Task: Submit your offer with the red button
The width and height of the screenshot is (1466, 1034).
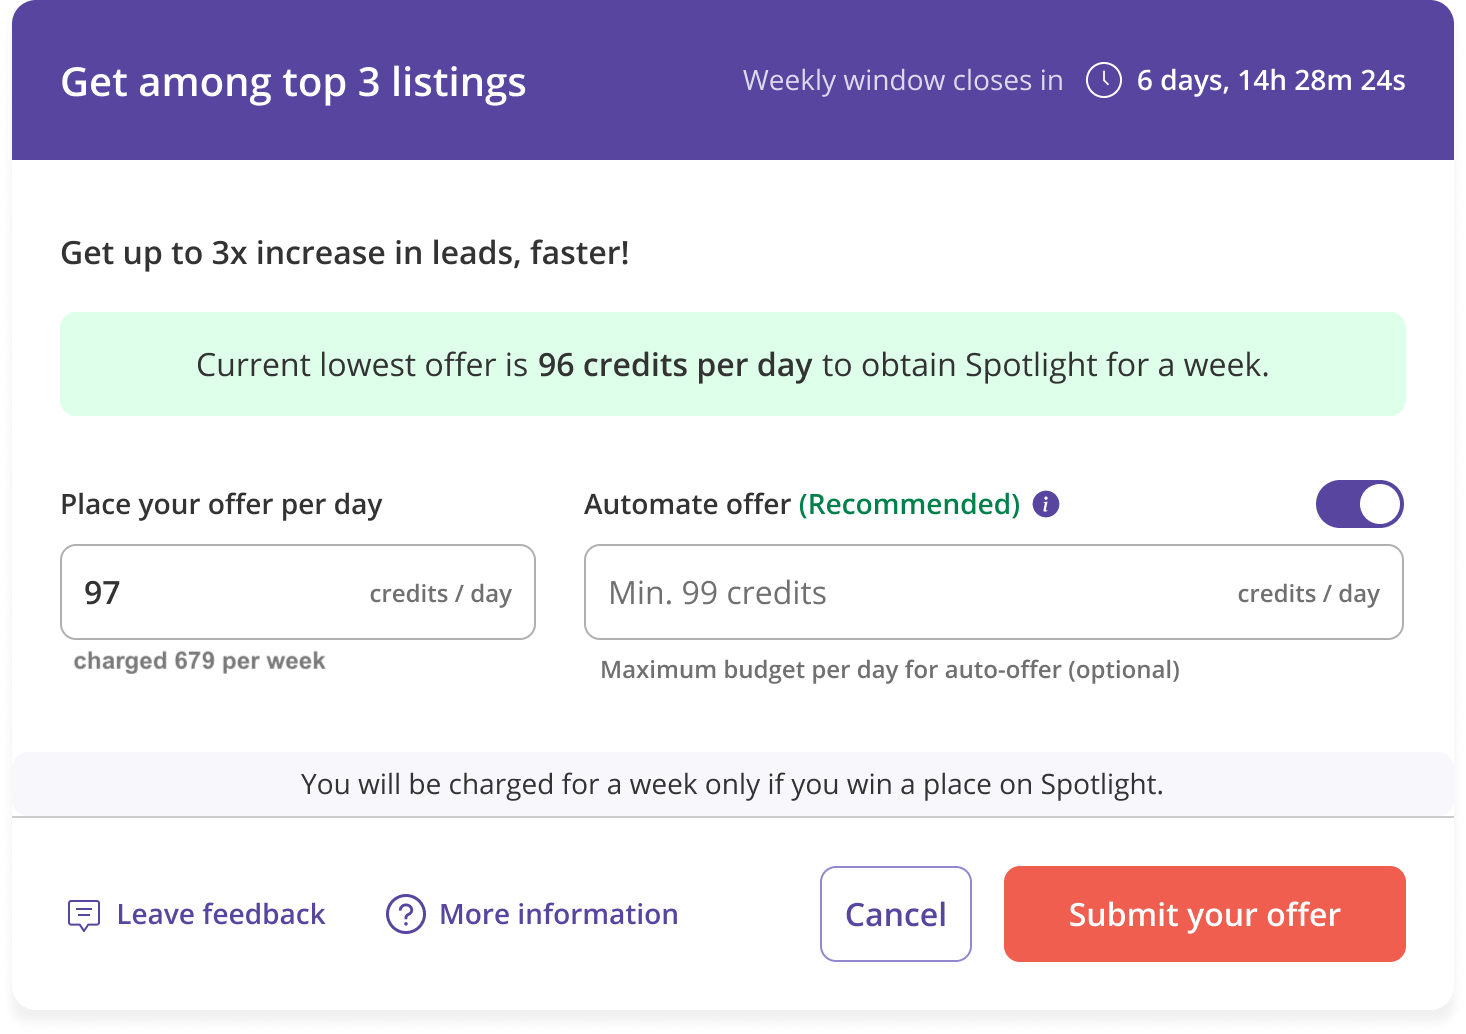Action: click(x=1205, y=914)
